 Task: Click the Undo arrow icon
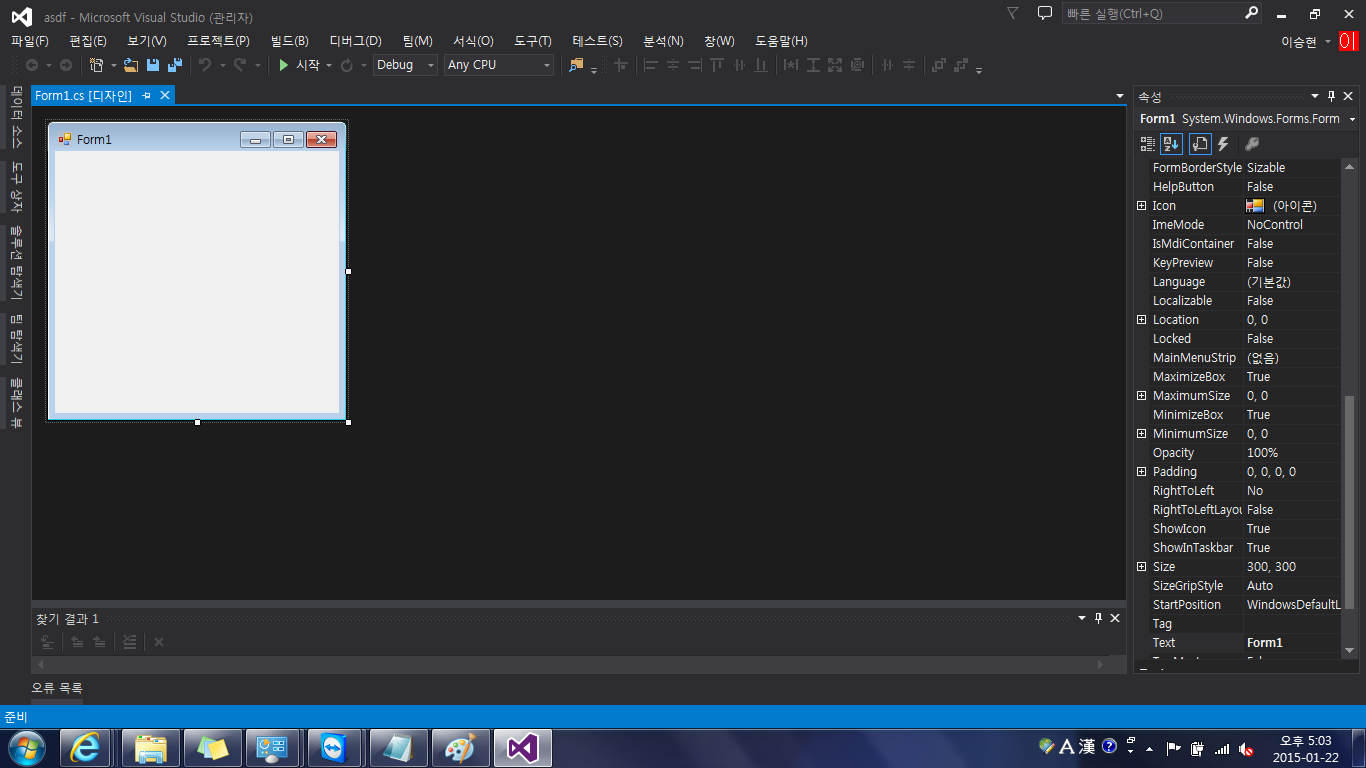coord(205,65)
